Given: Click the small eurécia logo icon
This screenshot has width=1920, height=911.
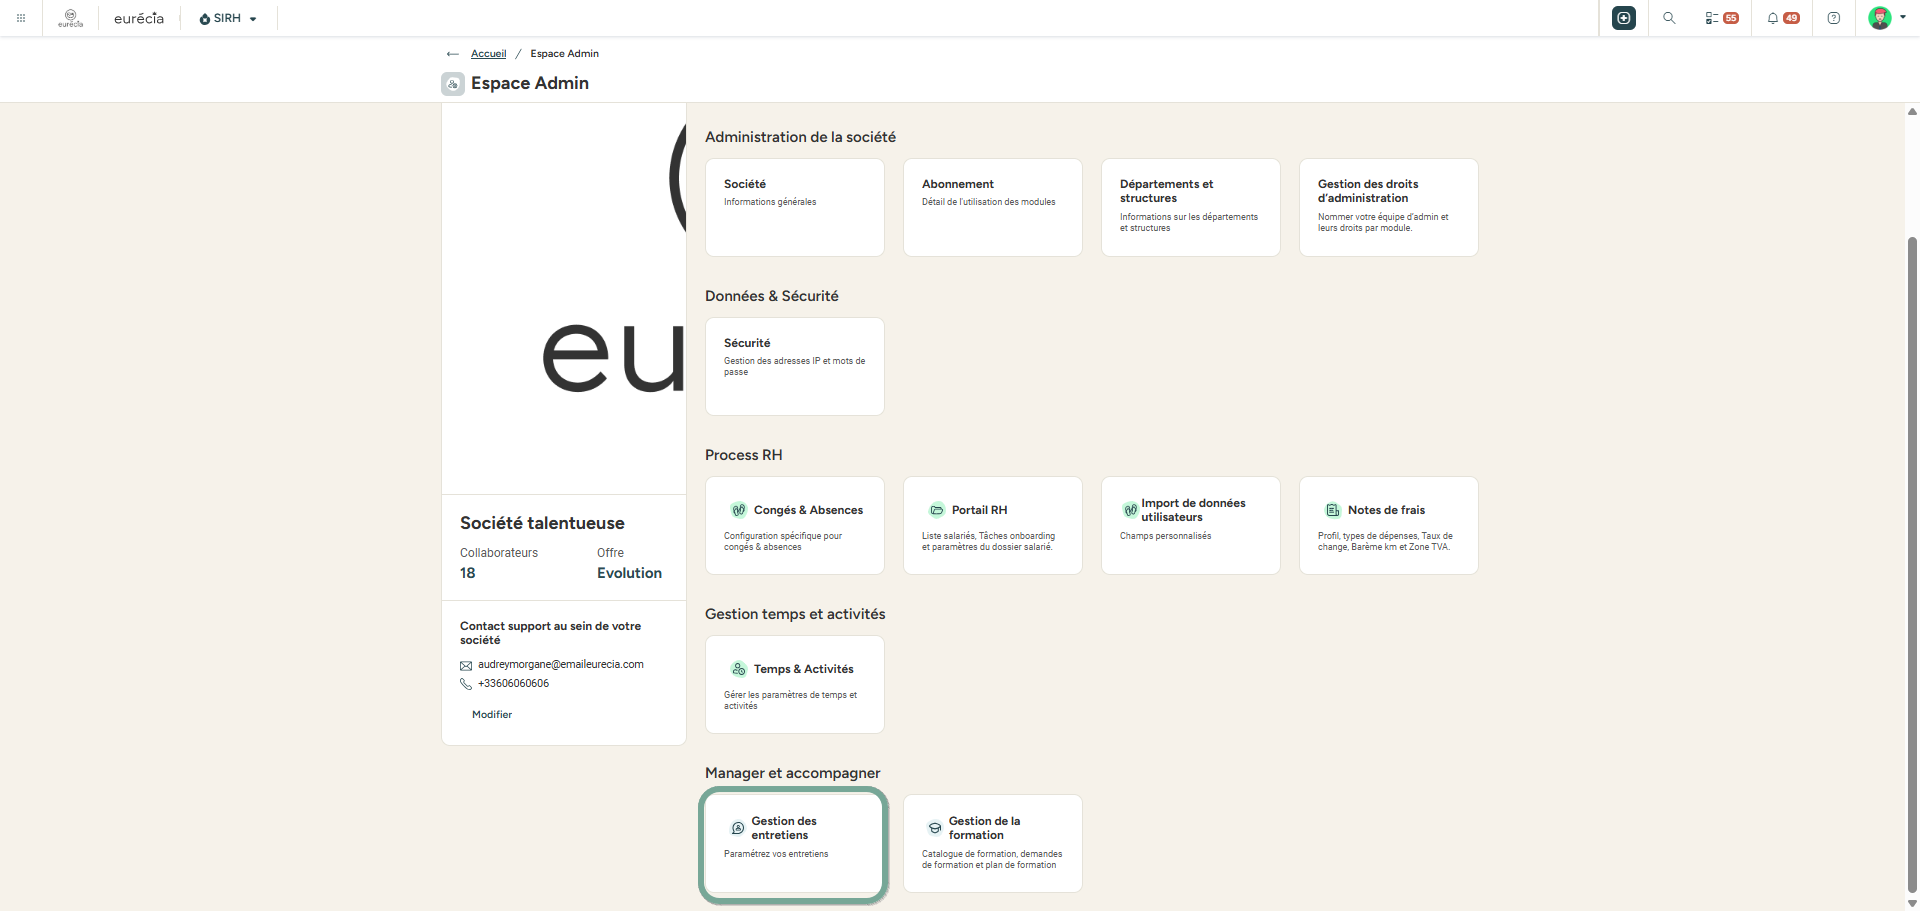Looking at the screenshot, I should [70, 18].
